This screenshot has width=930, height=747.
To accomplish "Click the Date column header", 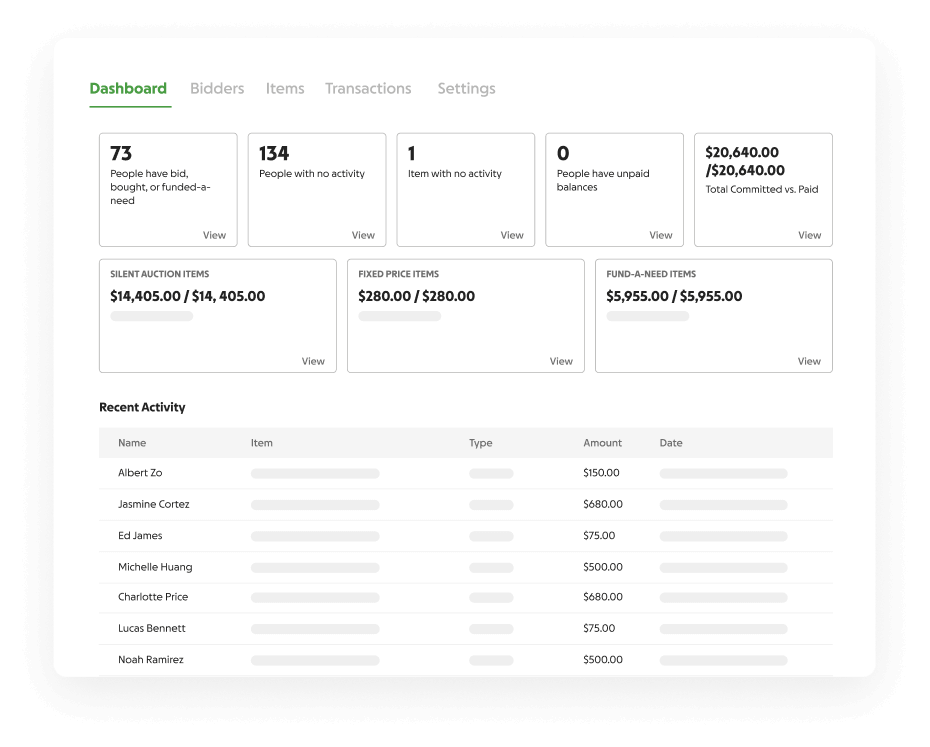I will pyautogui.click(x=671, y=443).
